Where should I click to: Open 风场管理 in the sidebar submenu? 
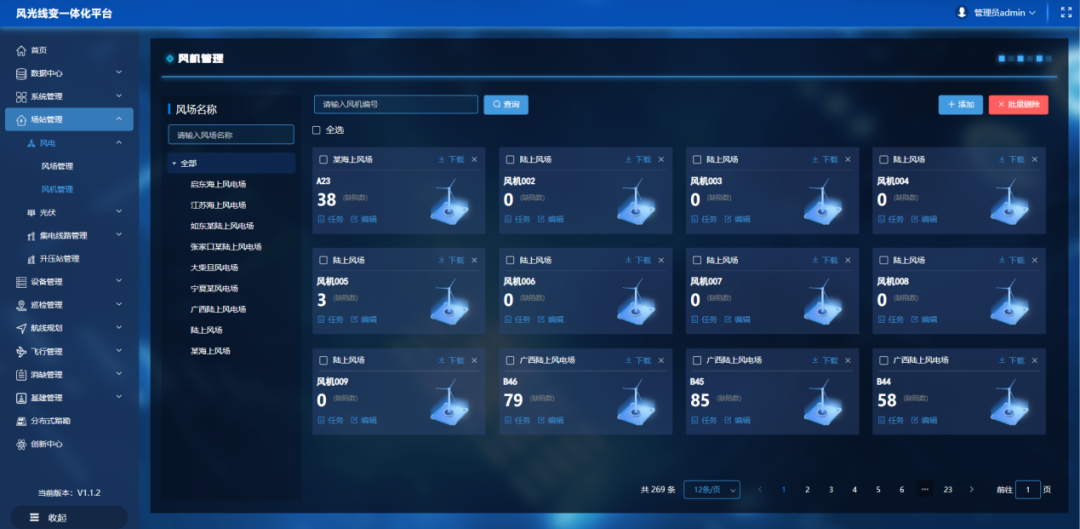pyautogui.click(x=57, y=166)
